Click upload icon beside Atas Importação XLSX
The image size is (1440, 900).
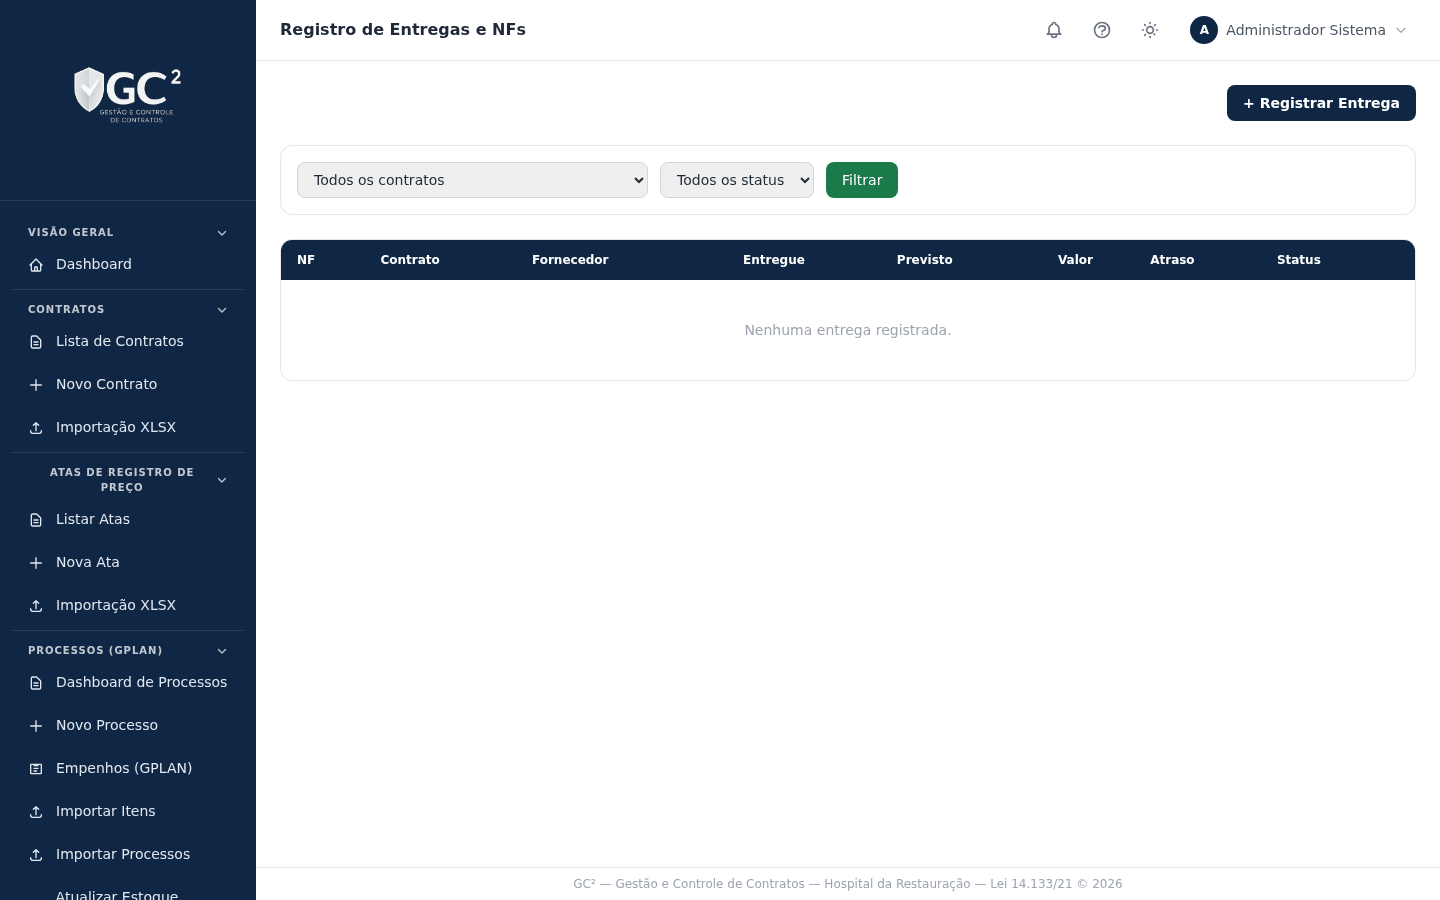tap(36, 606)
